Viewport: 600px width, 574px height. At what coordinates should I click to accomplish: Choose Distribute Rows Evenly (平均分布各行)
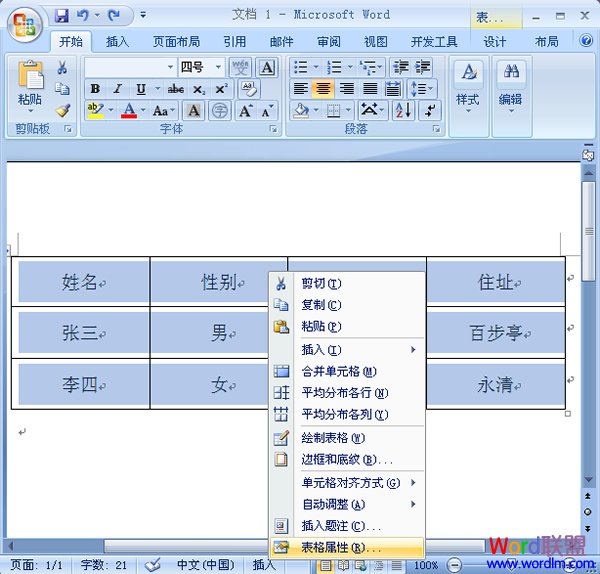(x=347, y=393)
